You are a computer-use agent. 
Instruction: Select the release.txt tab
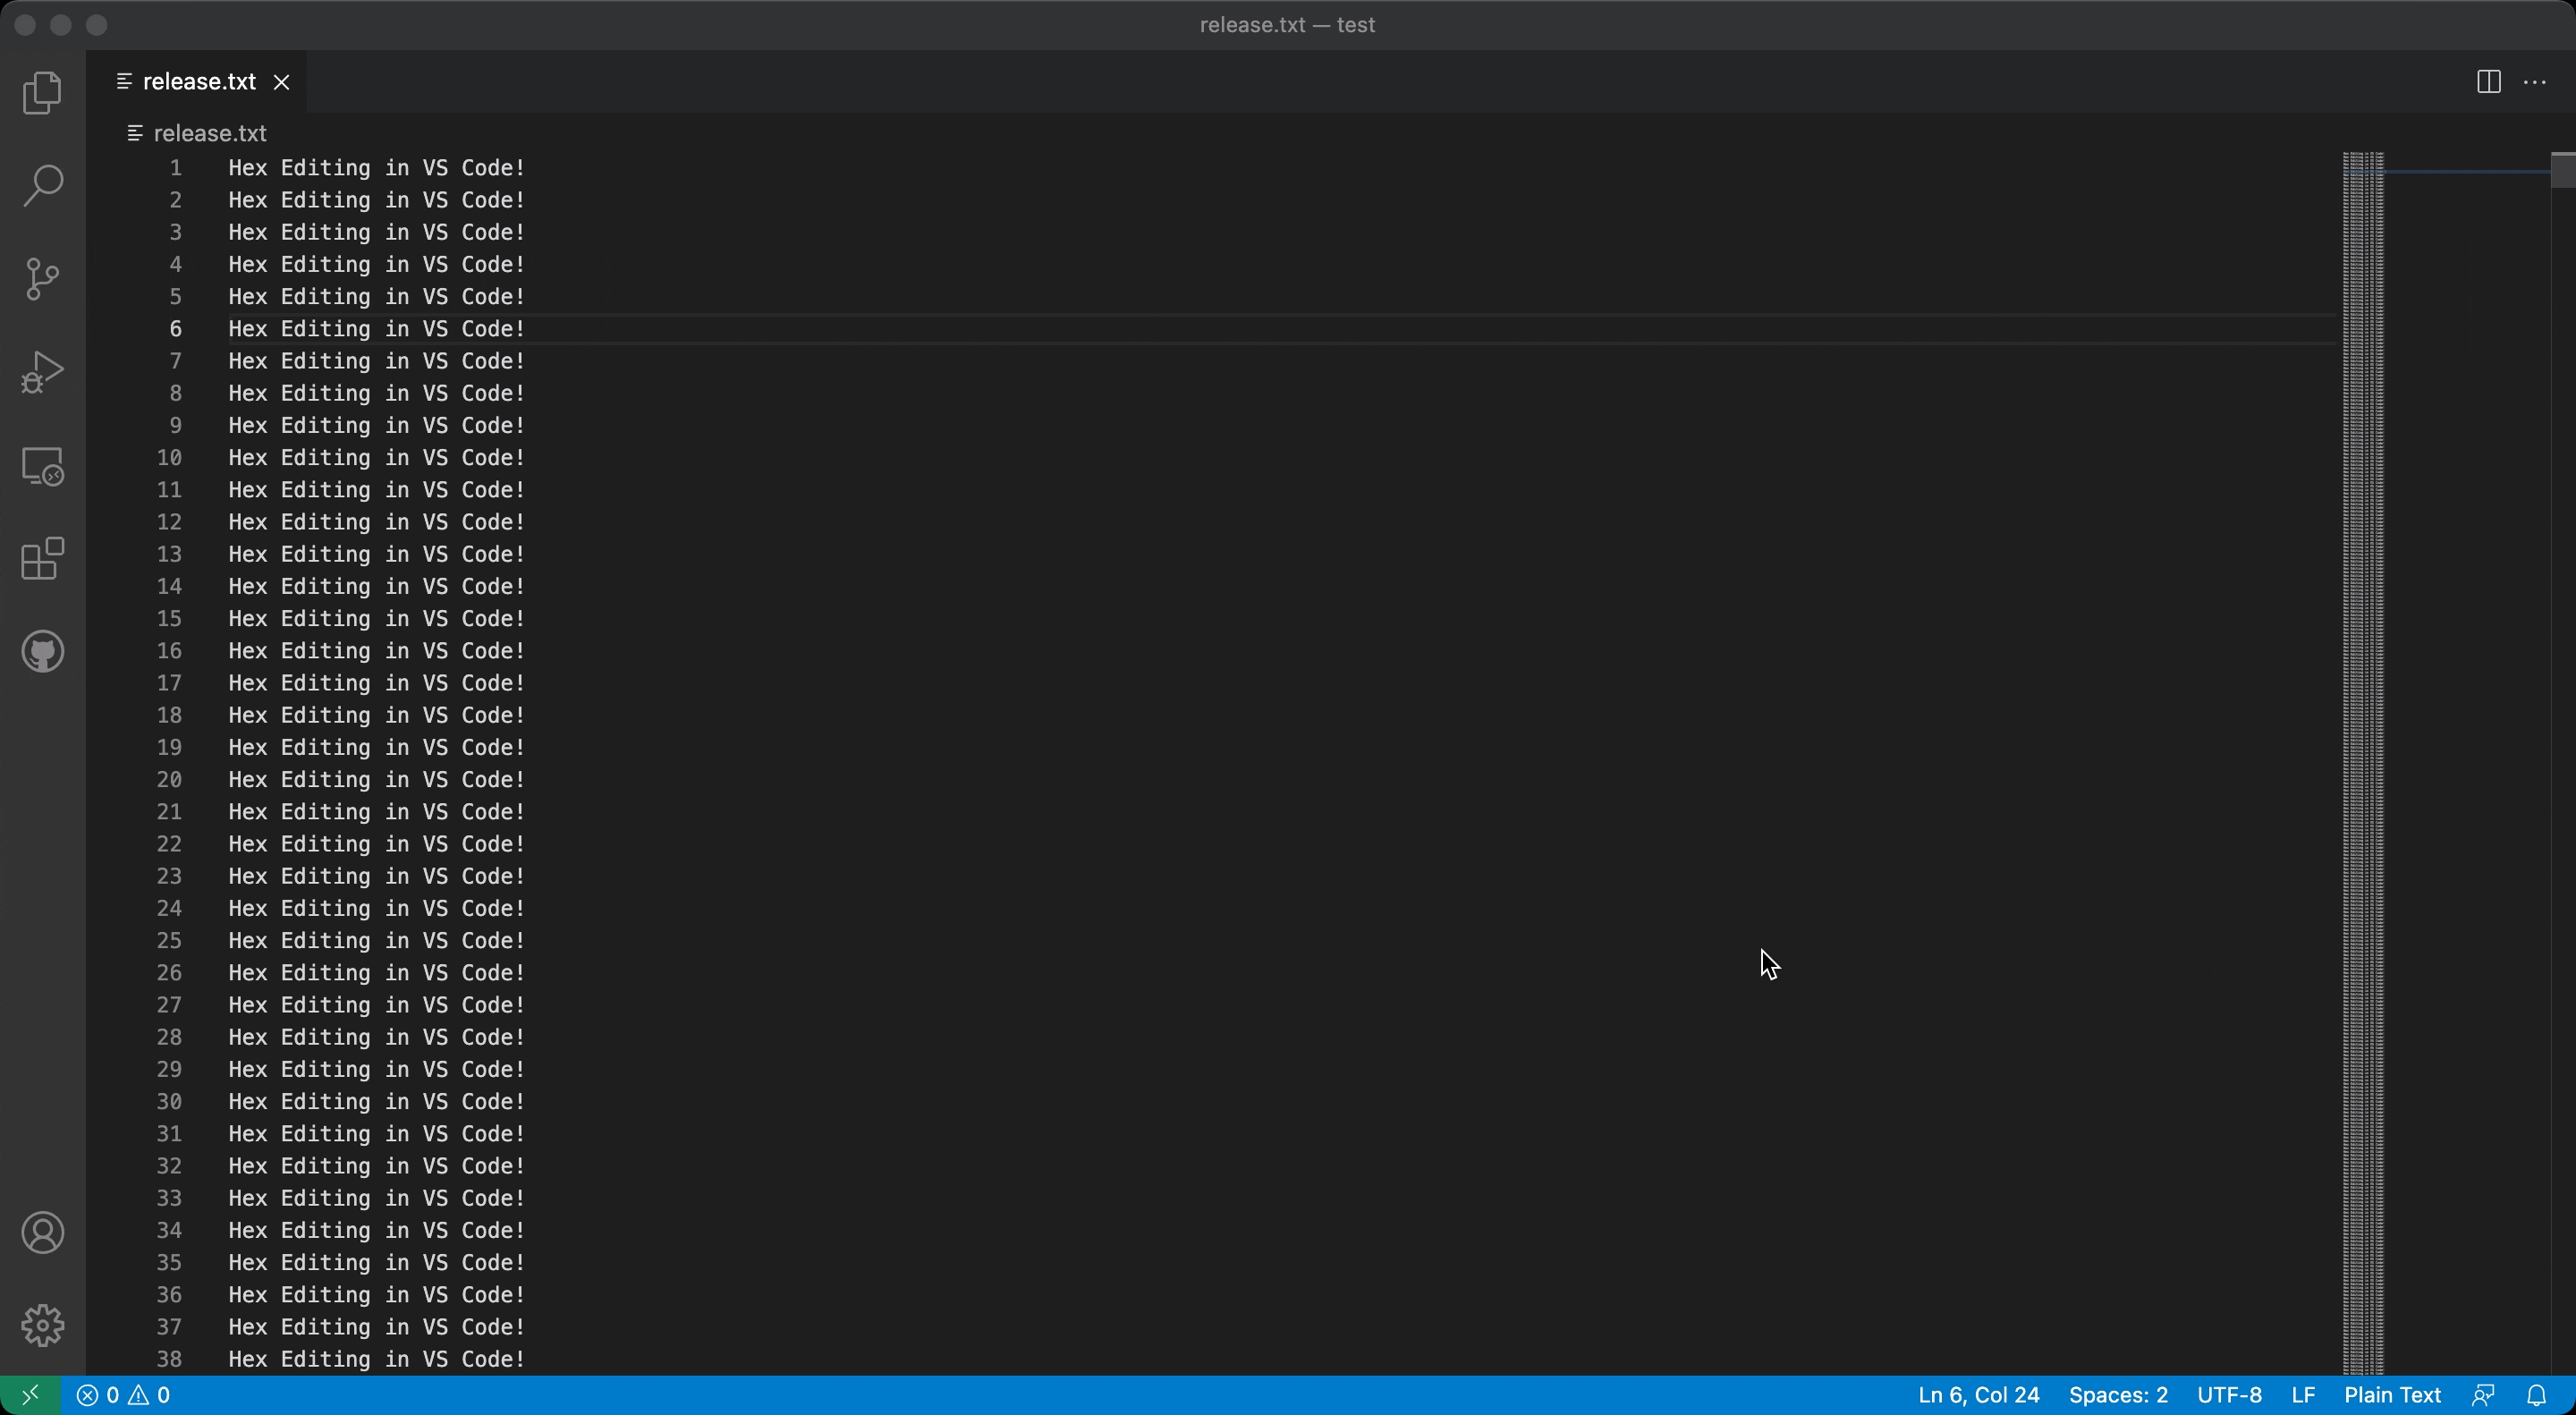[197, 80]
